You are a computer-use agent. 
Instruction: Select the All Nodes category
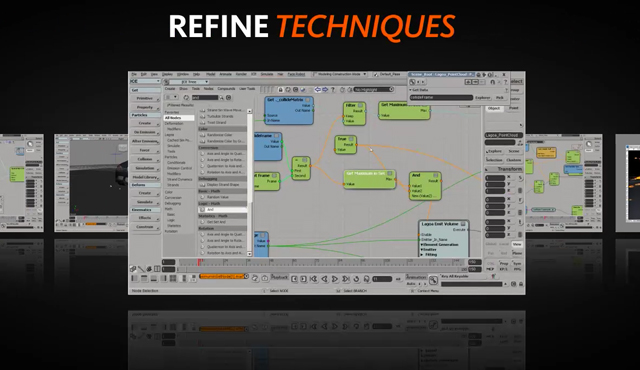(x=179, y=117)
